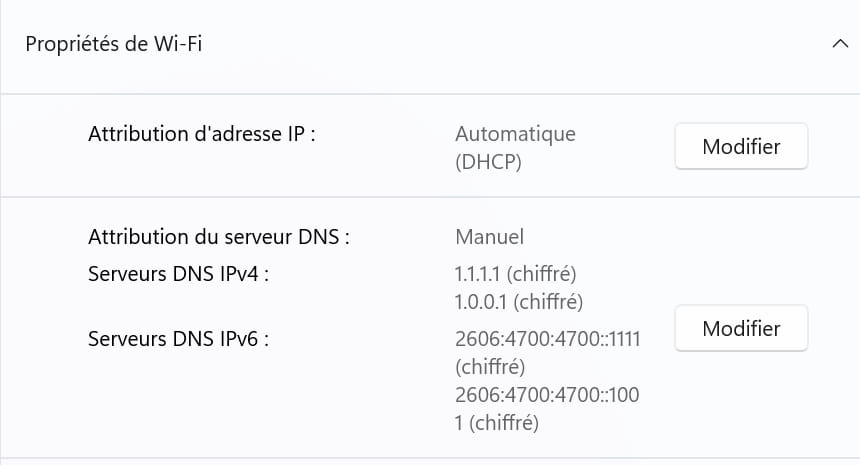Open Modifier for DNS server attribution
Viewport: 860px width, 465px height.
[741, 328]
